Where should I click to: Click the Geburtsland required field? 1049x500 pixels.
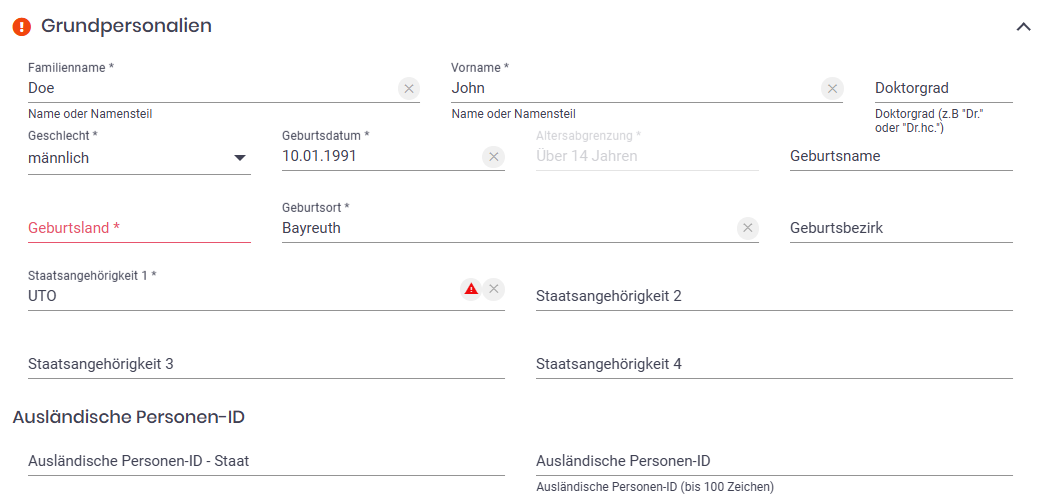(x=139, y=228)
